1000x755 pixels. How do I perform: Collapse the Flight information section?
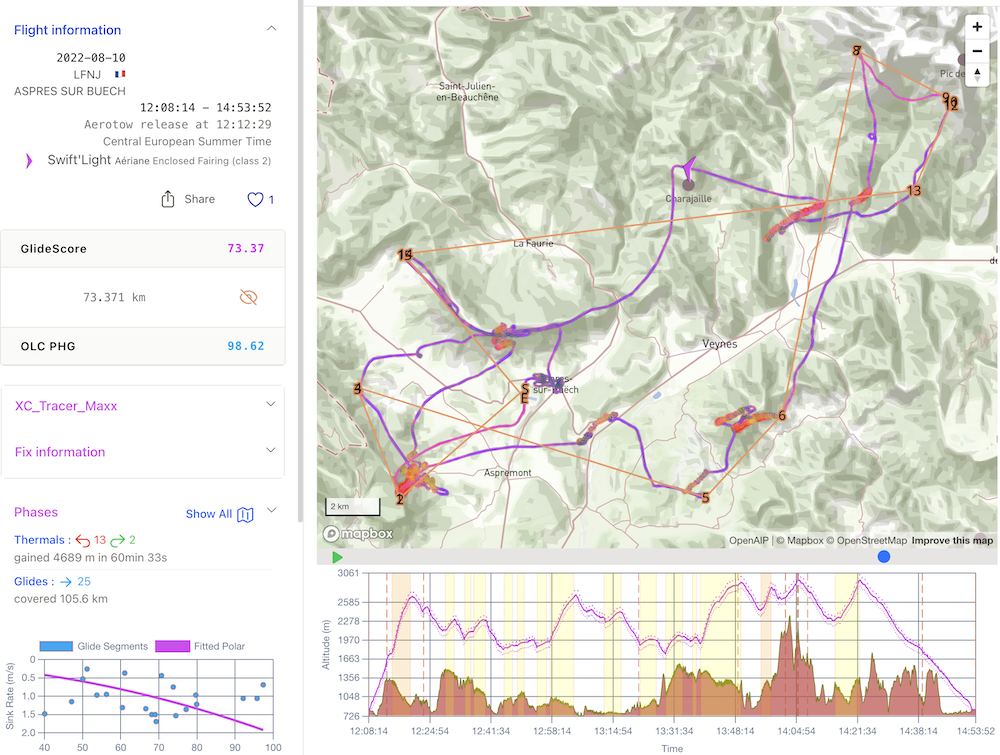click(x=271, y=29)
